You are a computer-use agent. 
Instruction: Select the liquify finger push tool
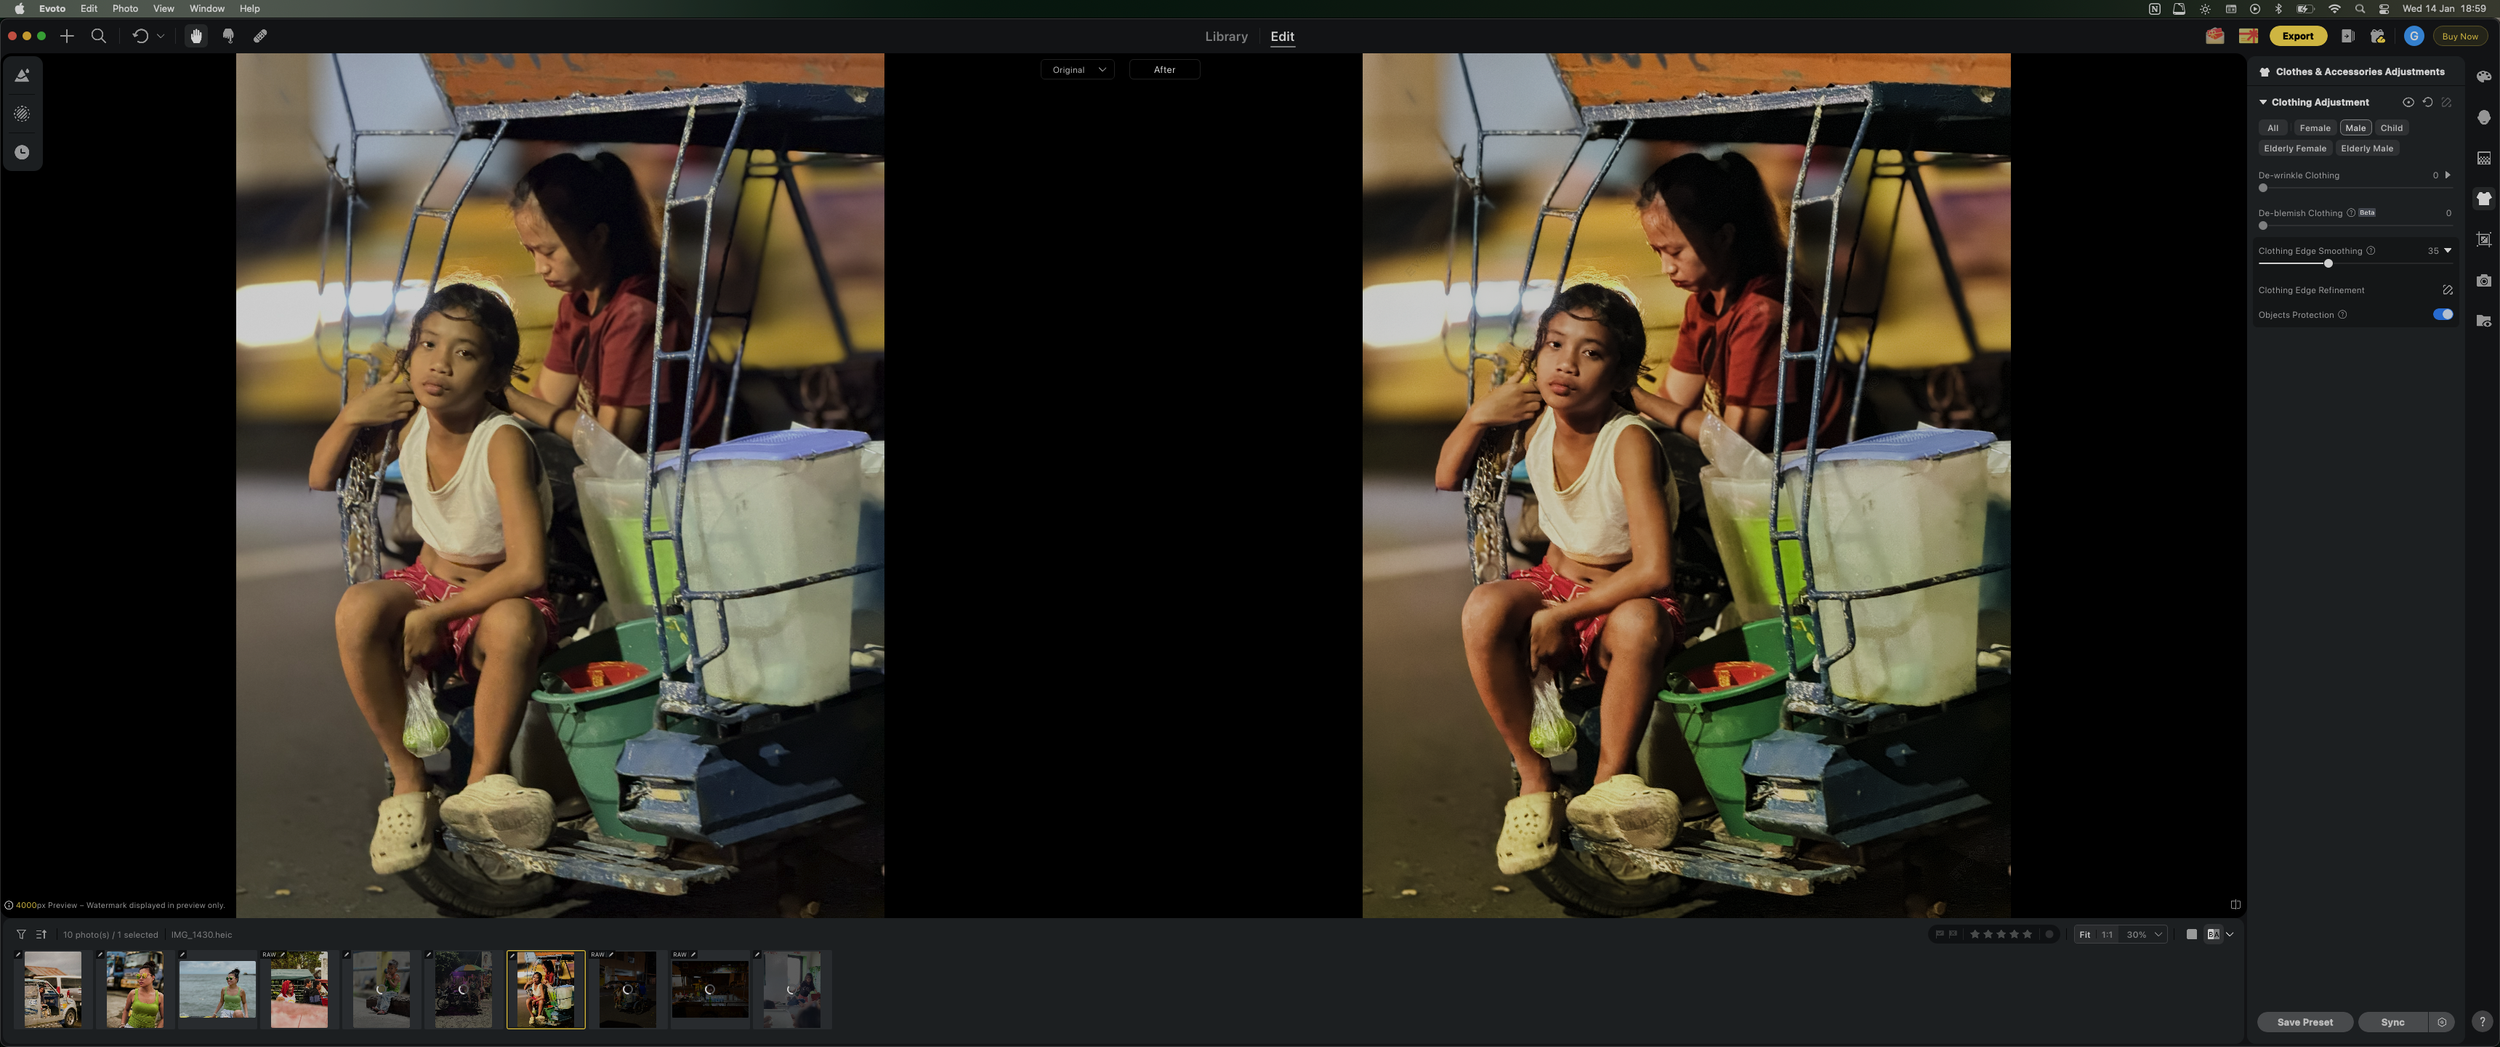click(x=228, y=36)
